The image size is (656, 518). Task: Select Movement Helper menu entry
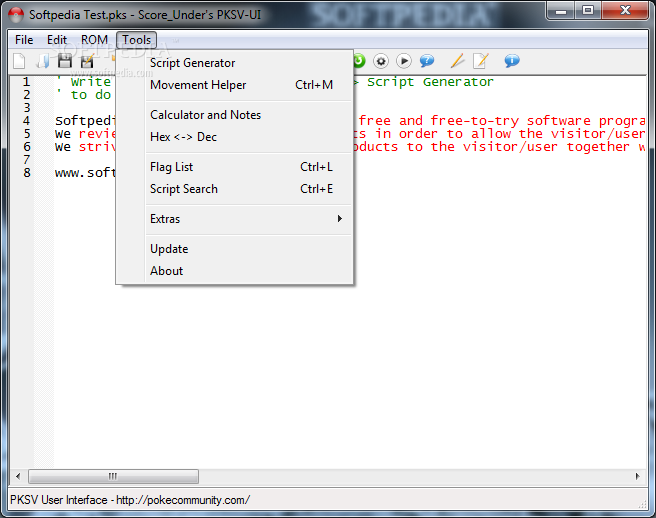point(235,85)
